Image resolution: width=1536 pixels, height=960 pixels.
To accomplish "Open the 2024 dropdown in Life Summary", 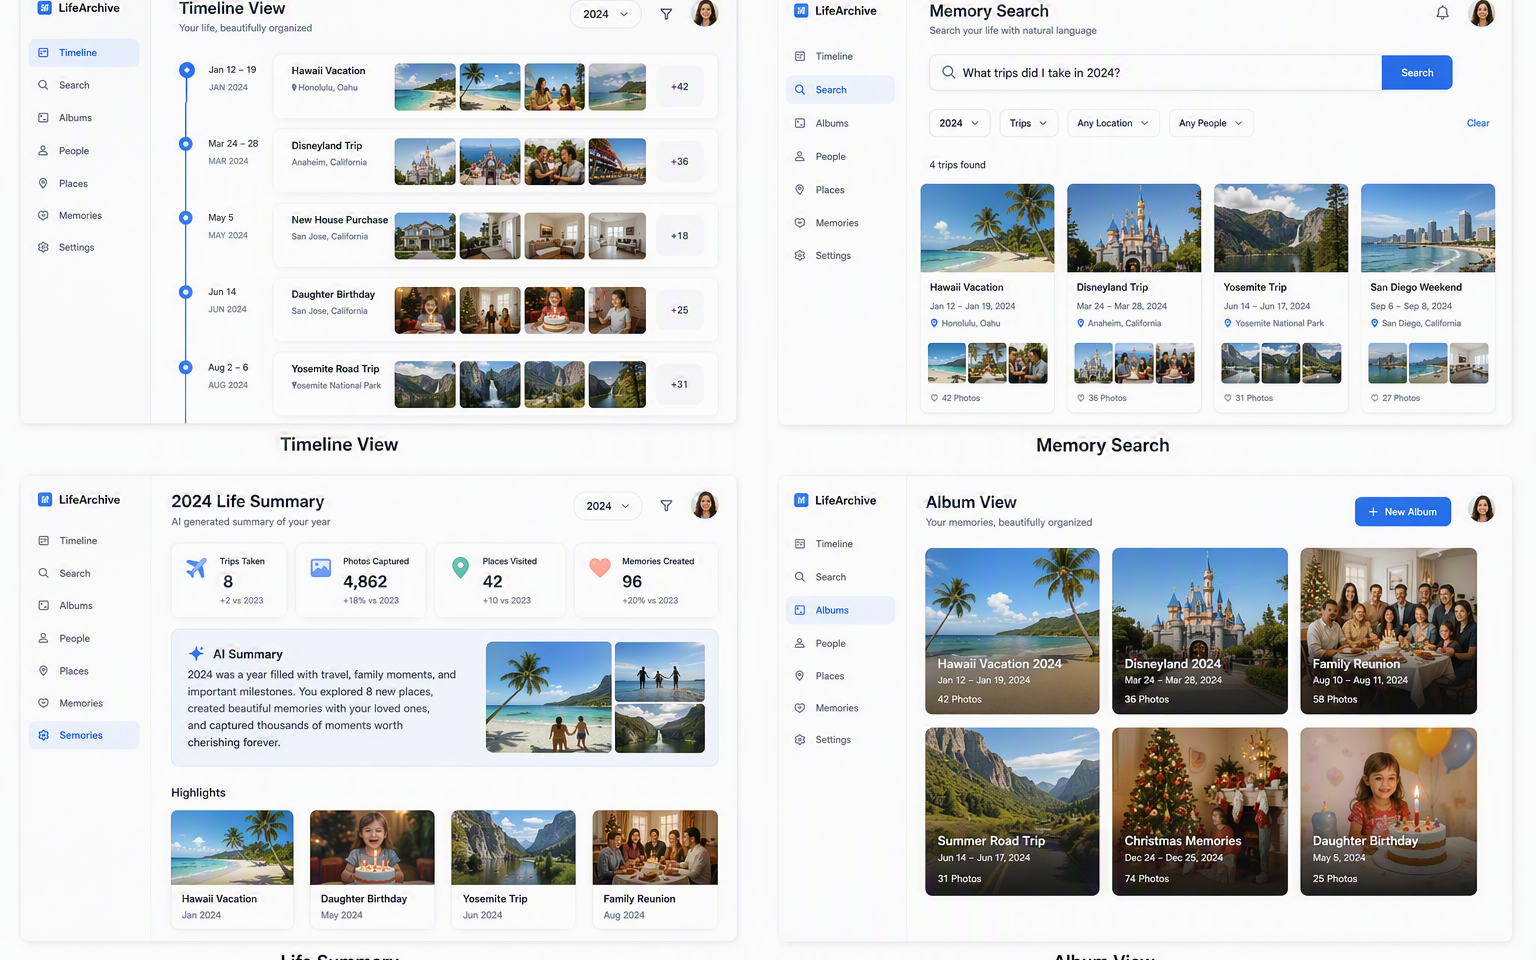I will point(608,506).
